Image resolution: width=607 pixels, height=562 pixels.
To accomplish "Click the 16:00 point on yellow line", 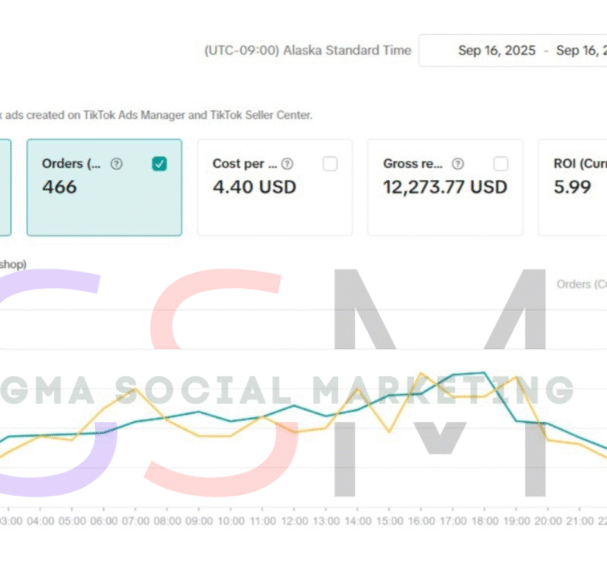I will [x=422, y=374].
